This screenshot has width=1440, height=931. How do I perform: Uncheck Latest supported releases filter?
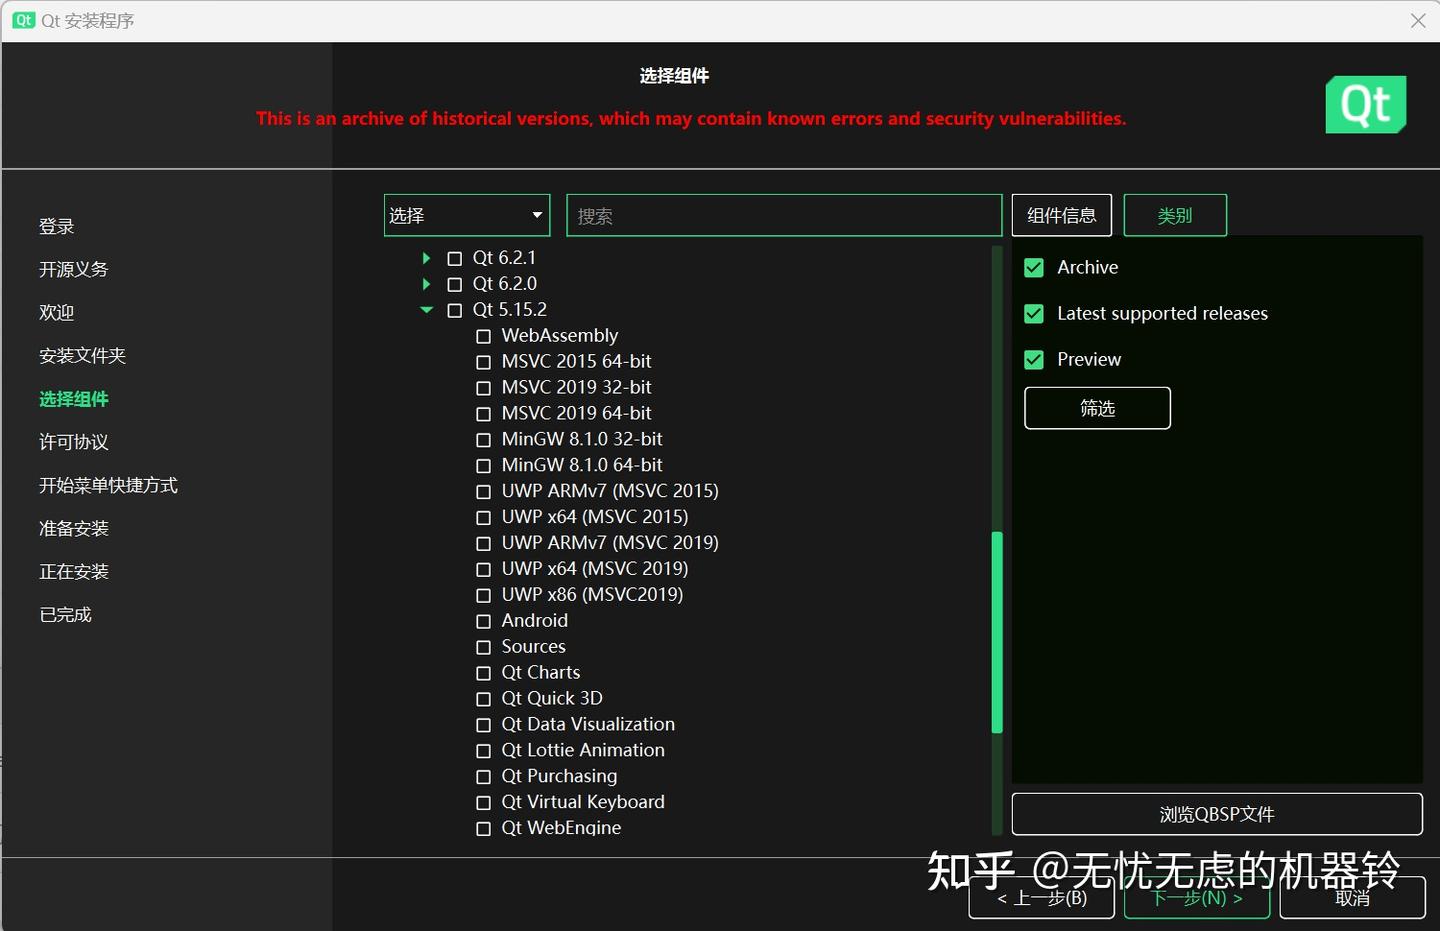tap(1033, 313)
